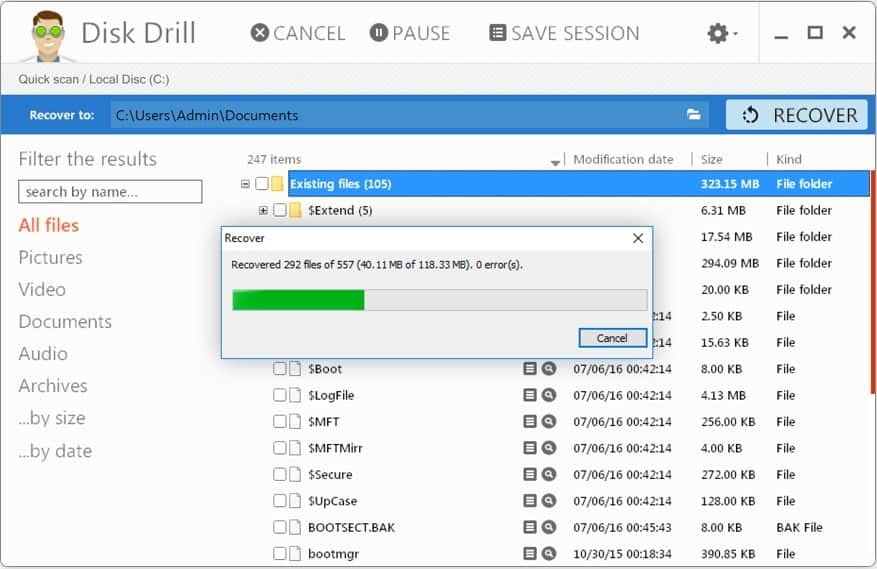Open the hex view icon for $Boot
This screenshot has height=569, width=877.
pos(530,369)
